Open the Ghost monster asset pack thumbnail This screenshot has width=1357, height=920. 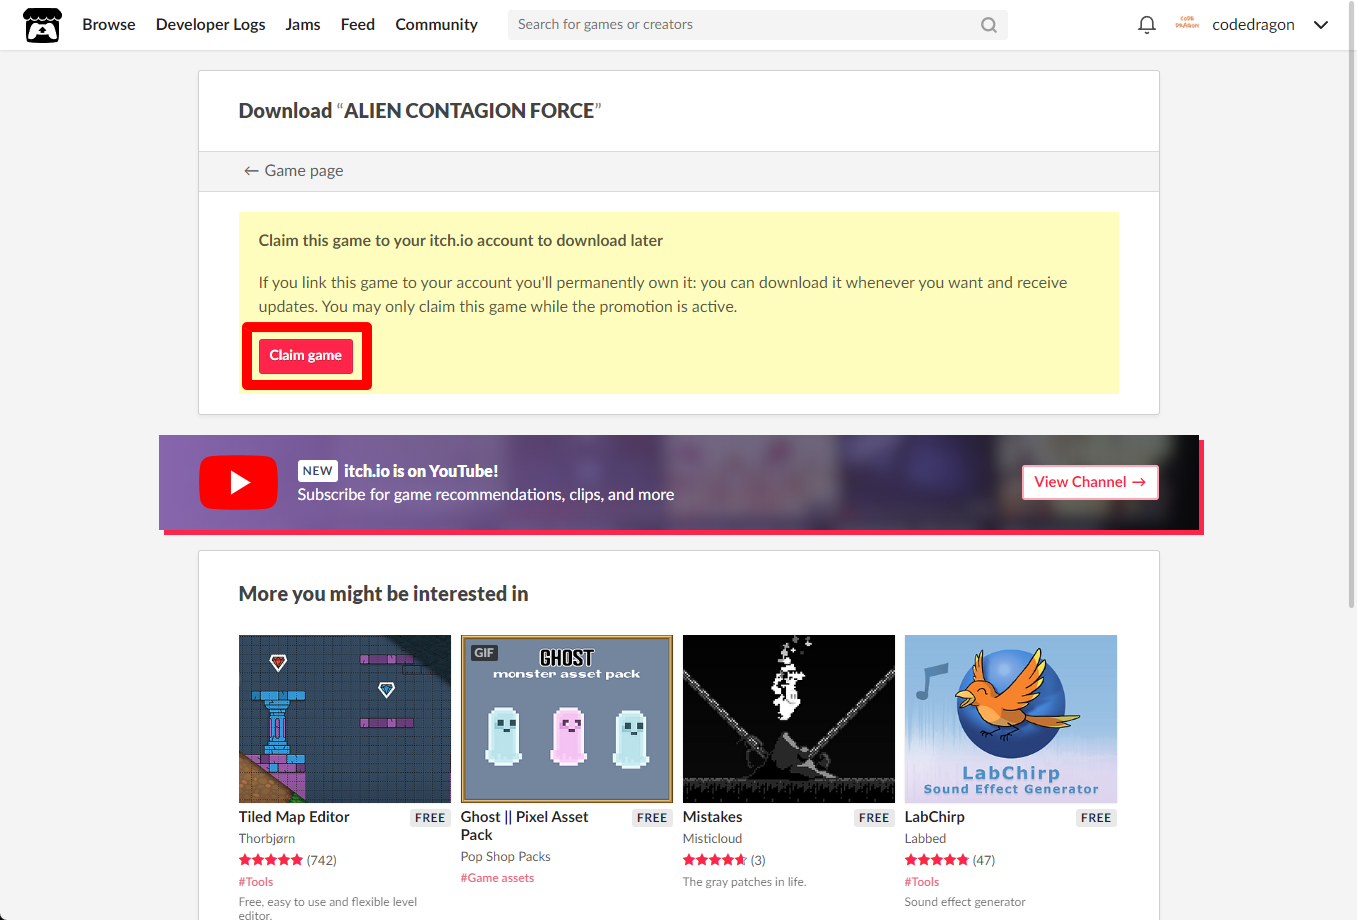point(567,719)
